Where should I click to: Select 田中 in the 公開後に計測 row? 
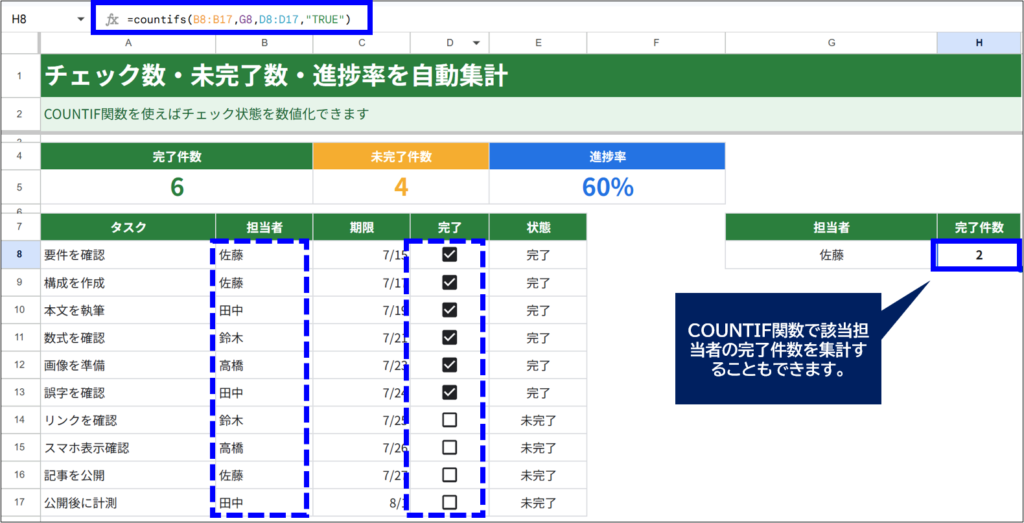coord(264,502)
